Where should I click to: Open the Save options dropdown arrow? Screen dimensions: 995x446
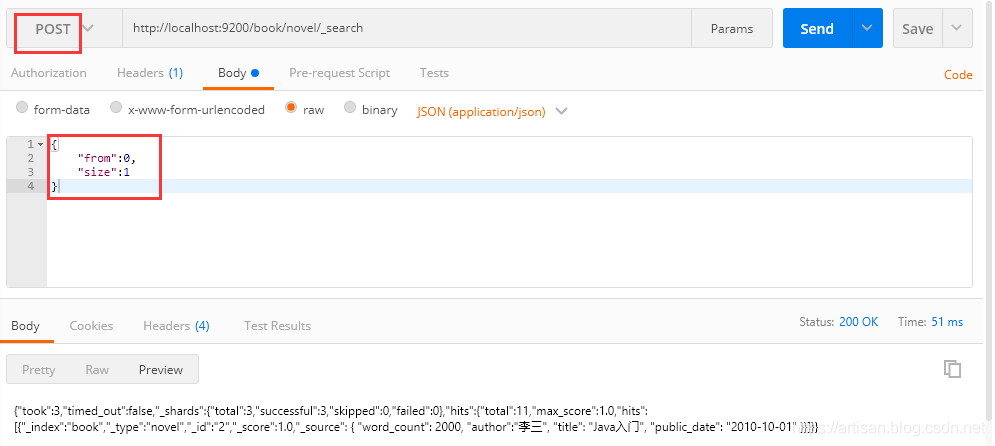tap(957, 29)
